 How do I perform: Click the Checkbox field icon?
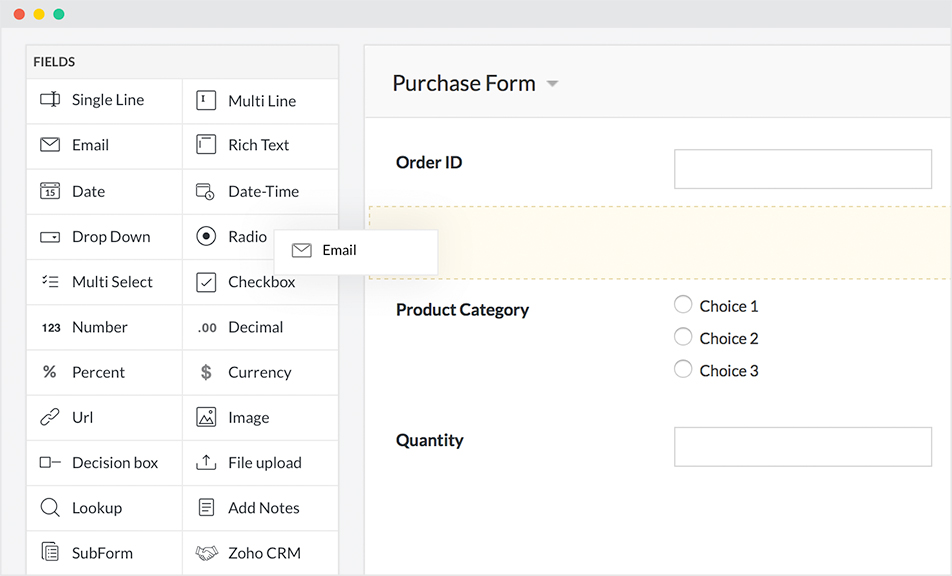(206, 282)
